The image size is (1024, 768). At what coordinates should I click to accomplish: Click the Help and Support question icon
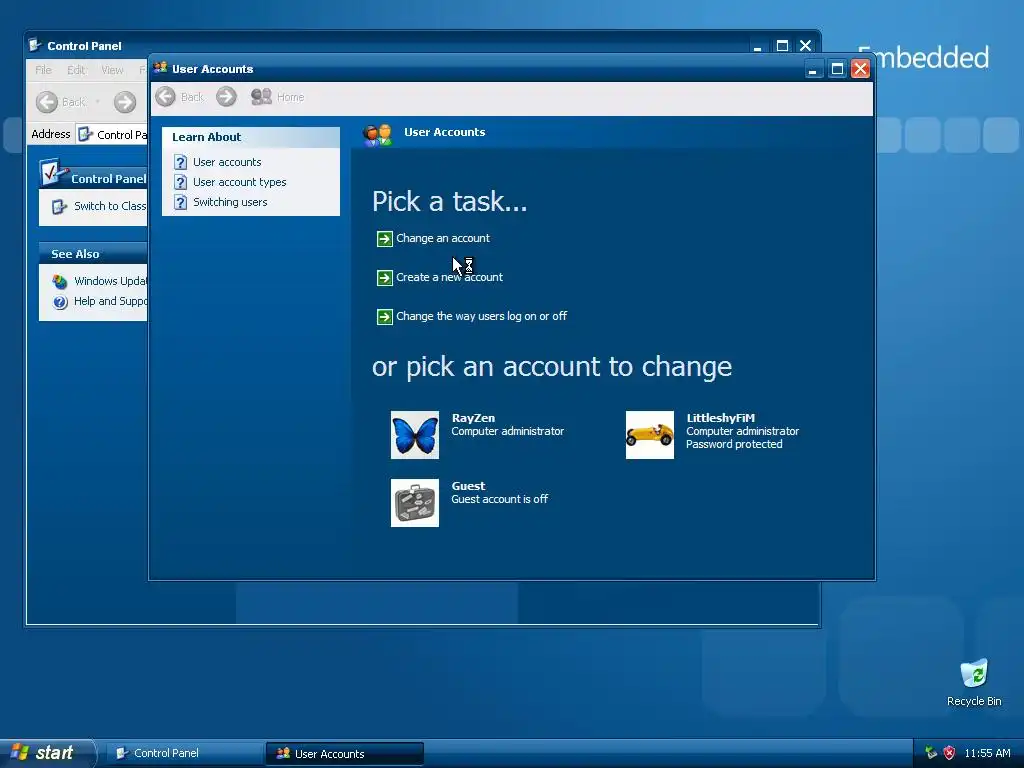coord(60,302)
